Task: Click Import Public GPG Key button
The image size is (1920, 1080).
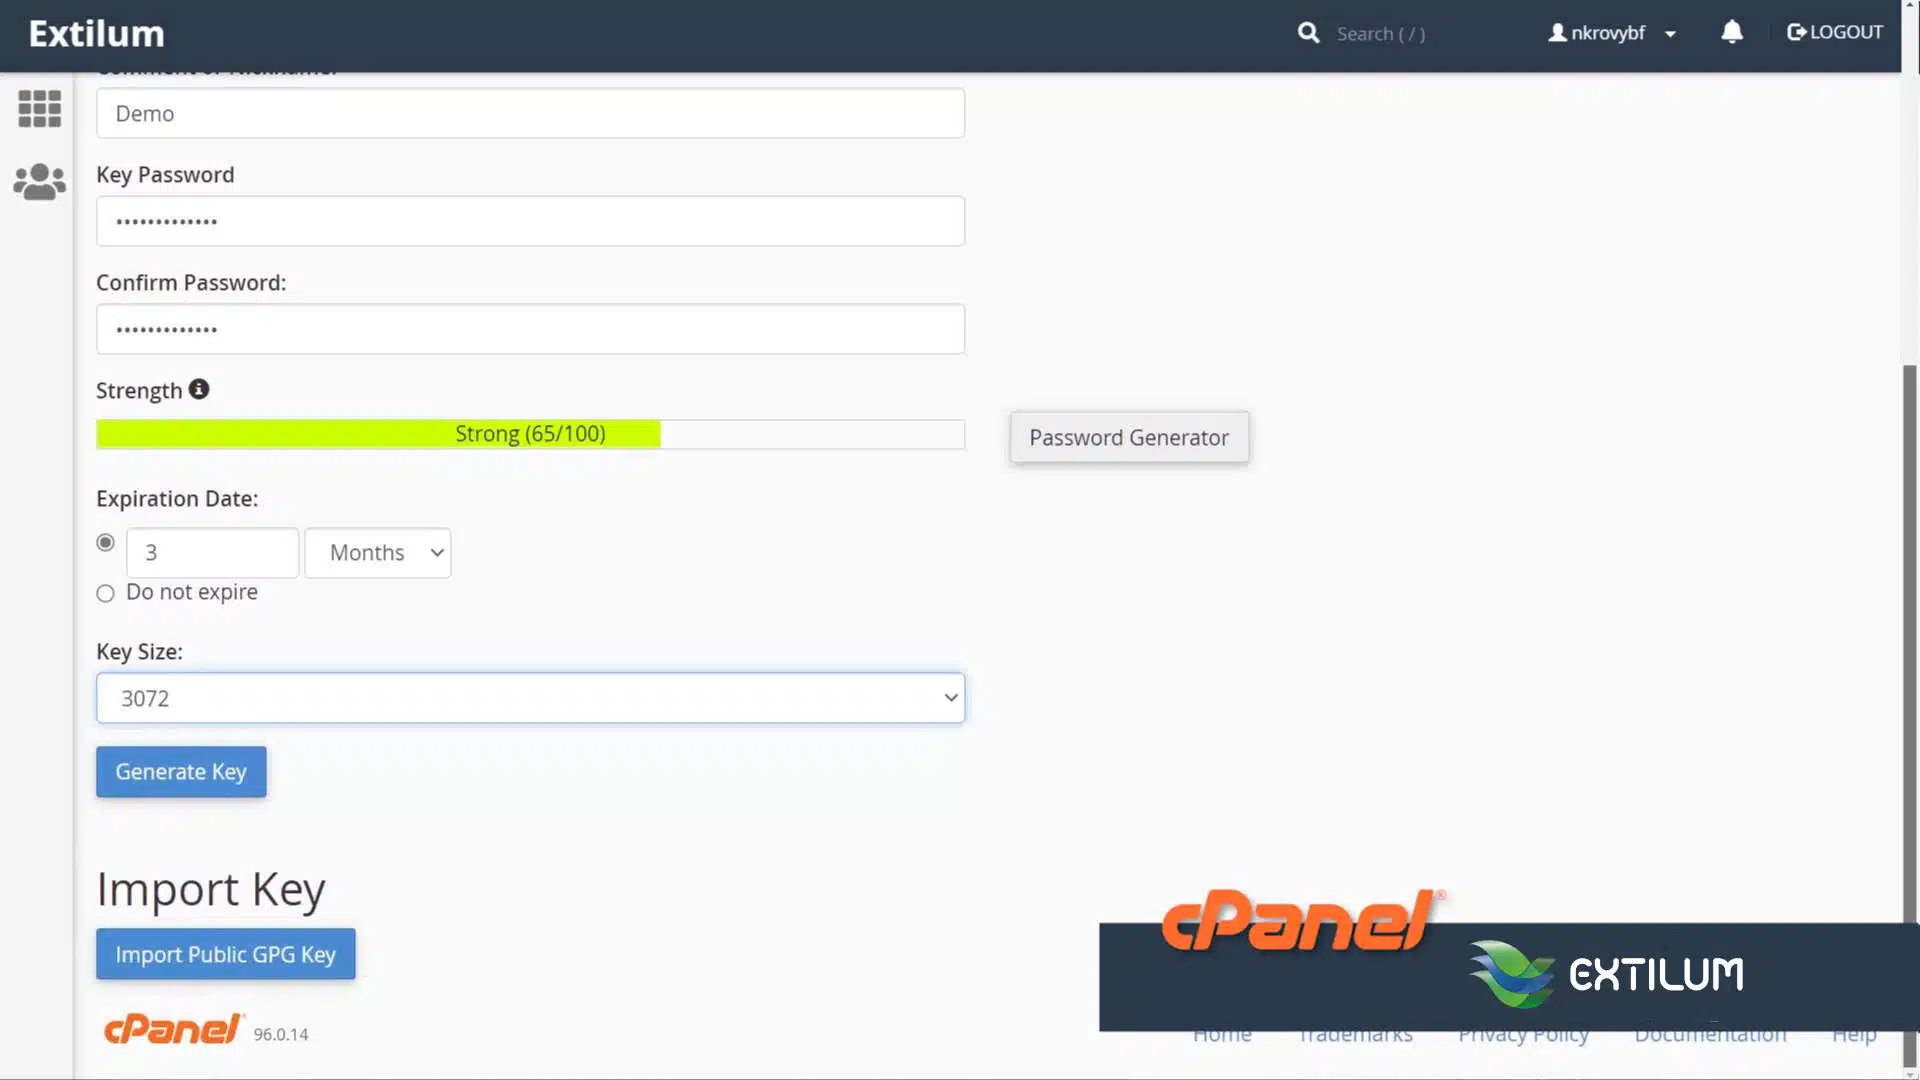Action: 226,954
